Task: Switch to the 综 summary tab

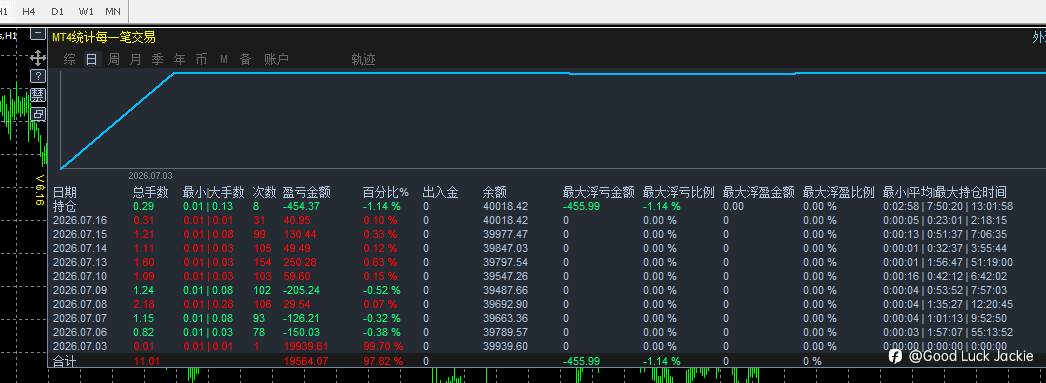Action: pos(69,59)
